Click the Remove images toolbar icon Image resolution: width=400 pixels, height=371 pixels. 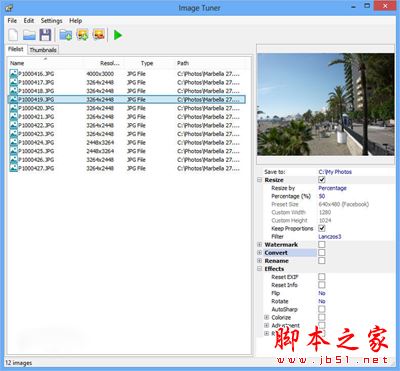pyautogui.click(x=99, y=35)
